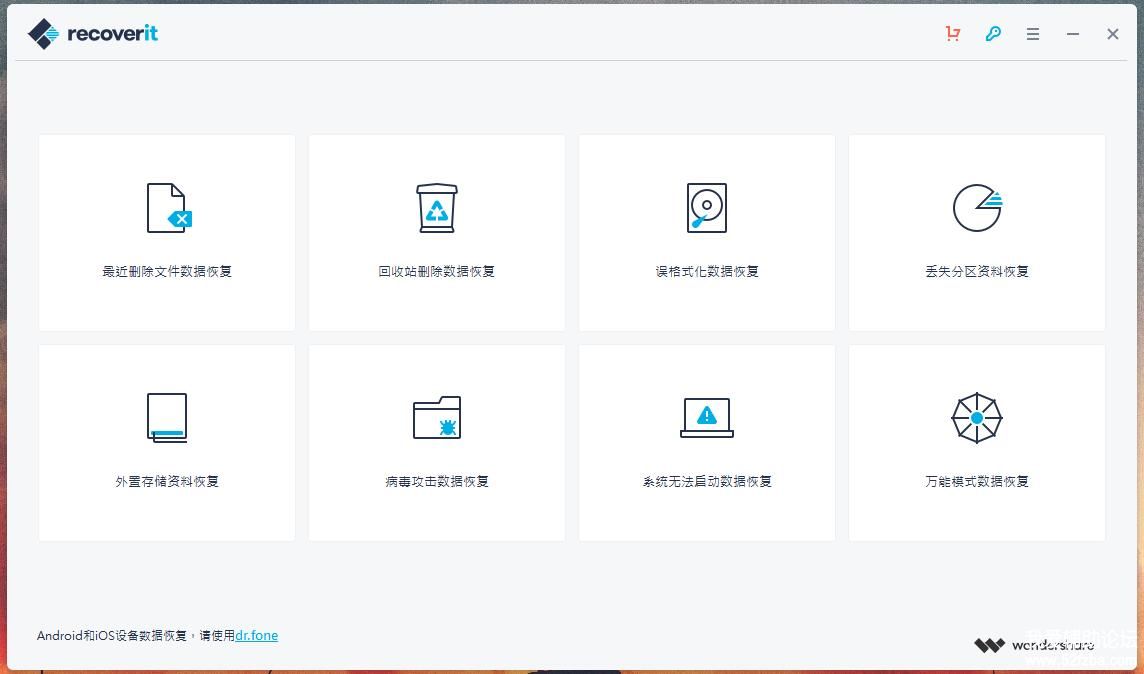Open the system crash laptop warning icon
Screen dimensions: 1144x674
(707, 417)
